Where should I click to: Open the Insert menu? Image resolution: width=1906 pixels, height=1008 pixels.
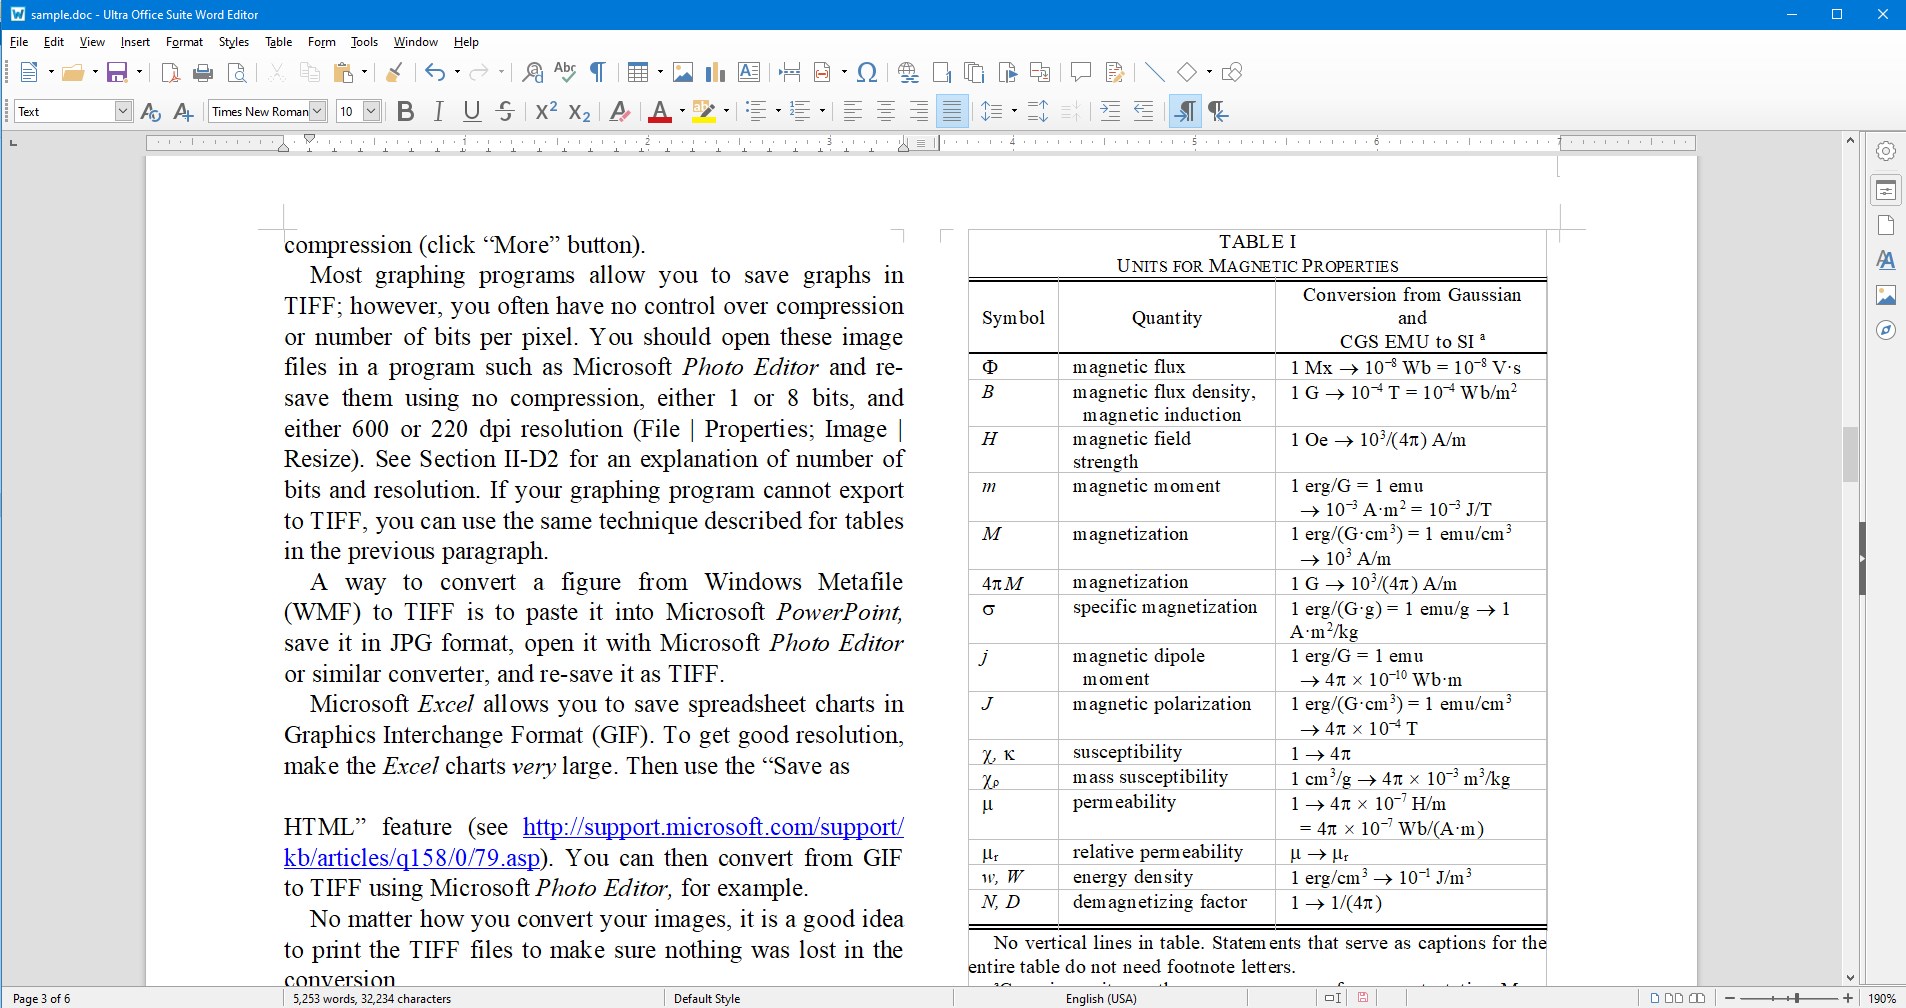[135, 42]
